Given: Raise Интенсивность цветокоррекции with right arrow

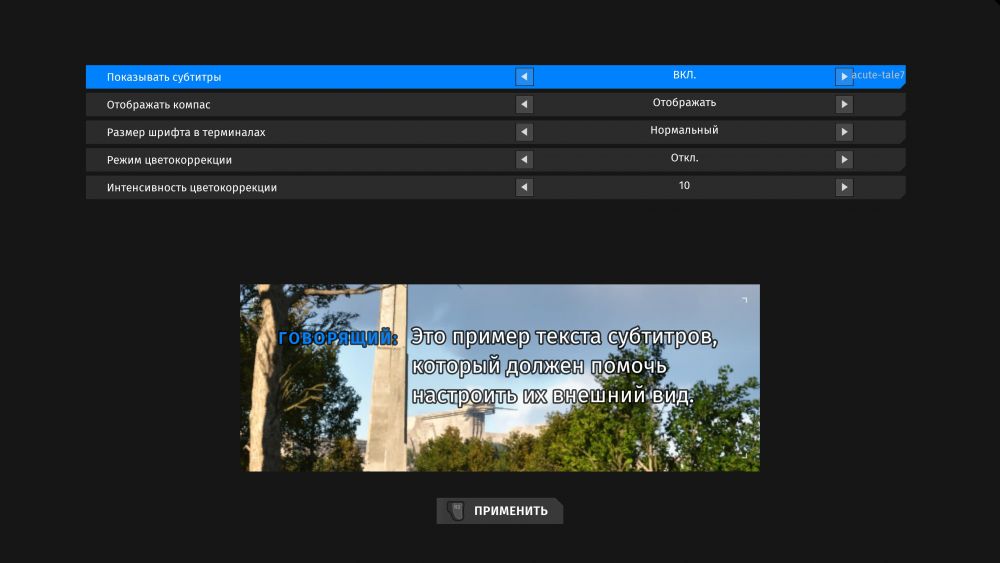Looking at the screenshot, I should click(x=844, y=187).
